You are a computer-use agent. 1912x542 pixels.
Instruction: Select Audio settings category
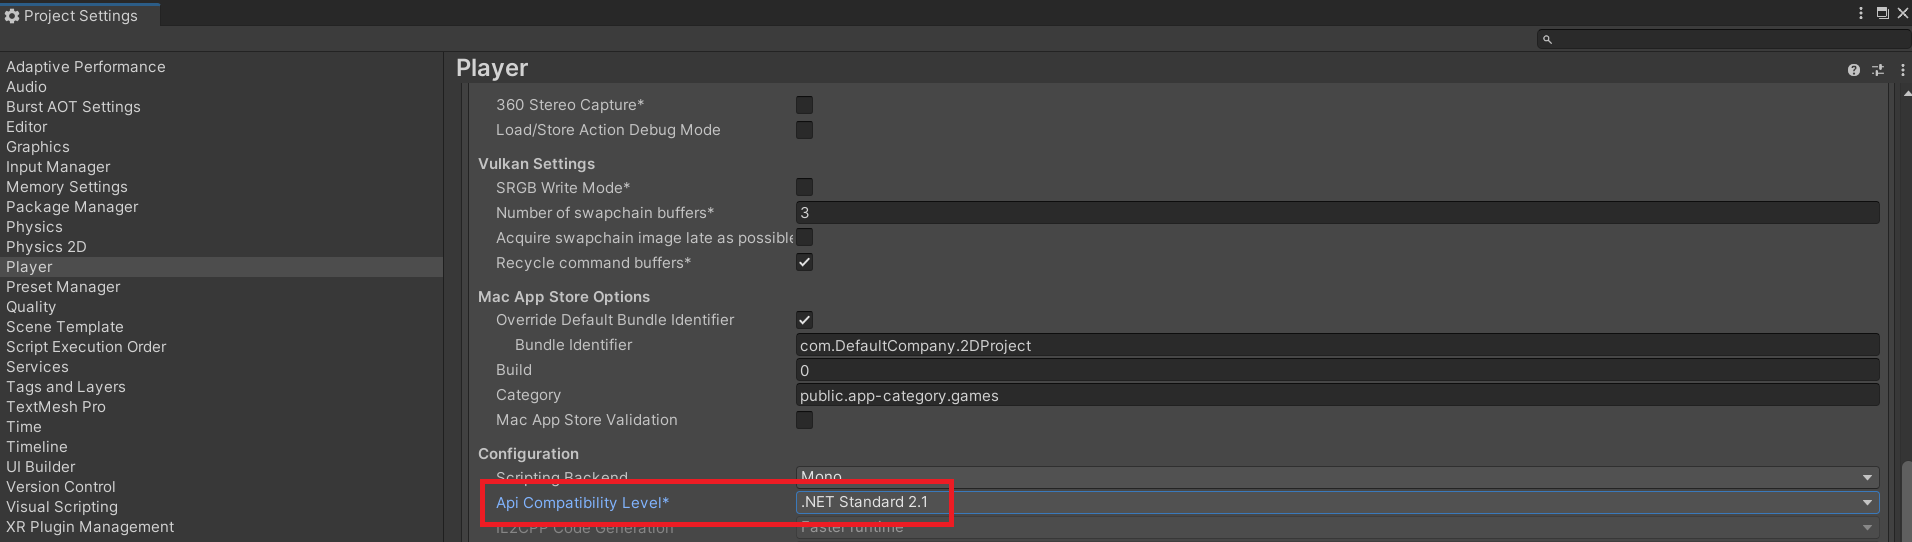coord(26,87)
